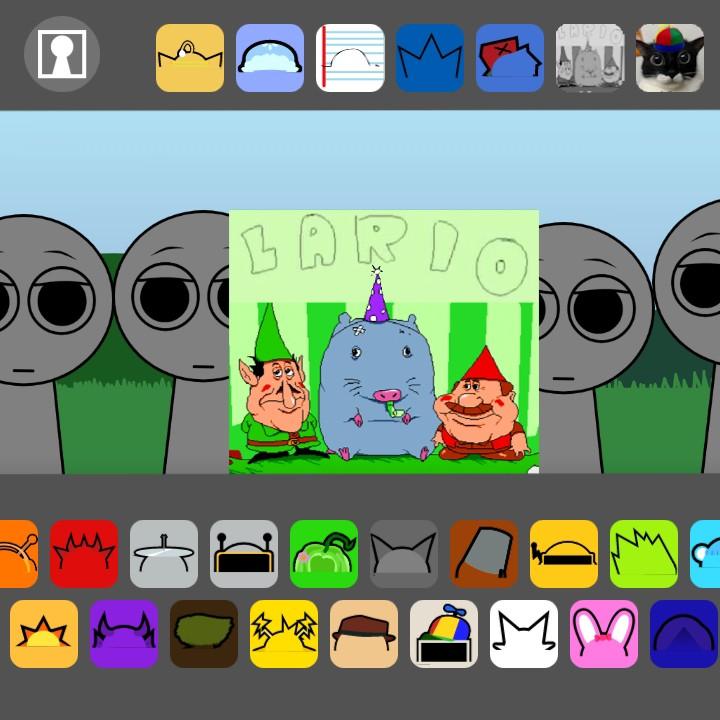Viewport: 720px width, 720px height.
Task: Choose the lined notebook paper icon
Action: click(350, 58)
